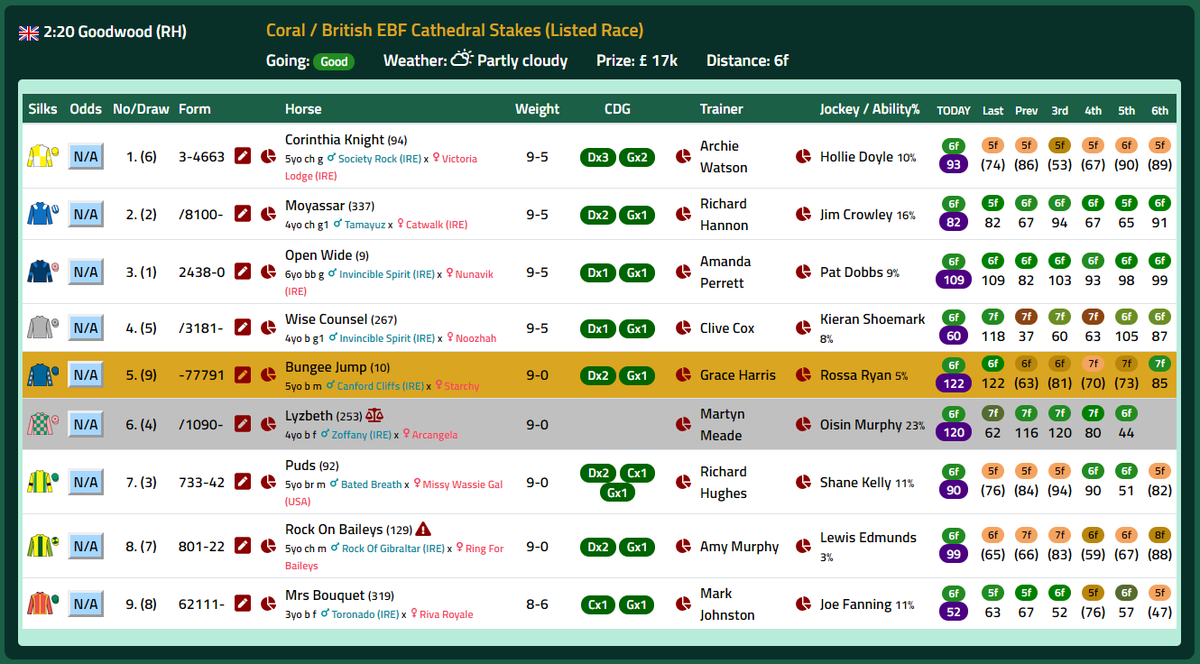Sort by the TODAY column header

point(953,110)
